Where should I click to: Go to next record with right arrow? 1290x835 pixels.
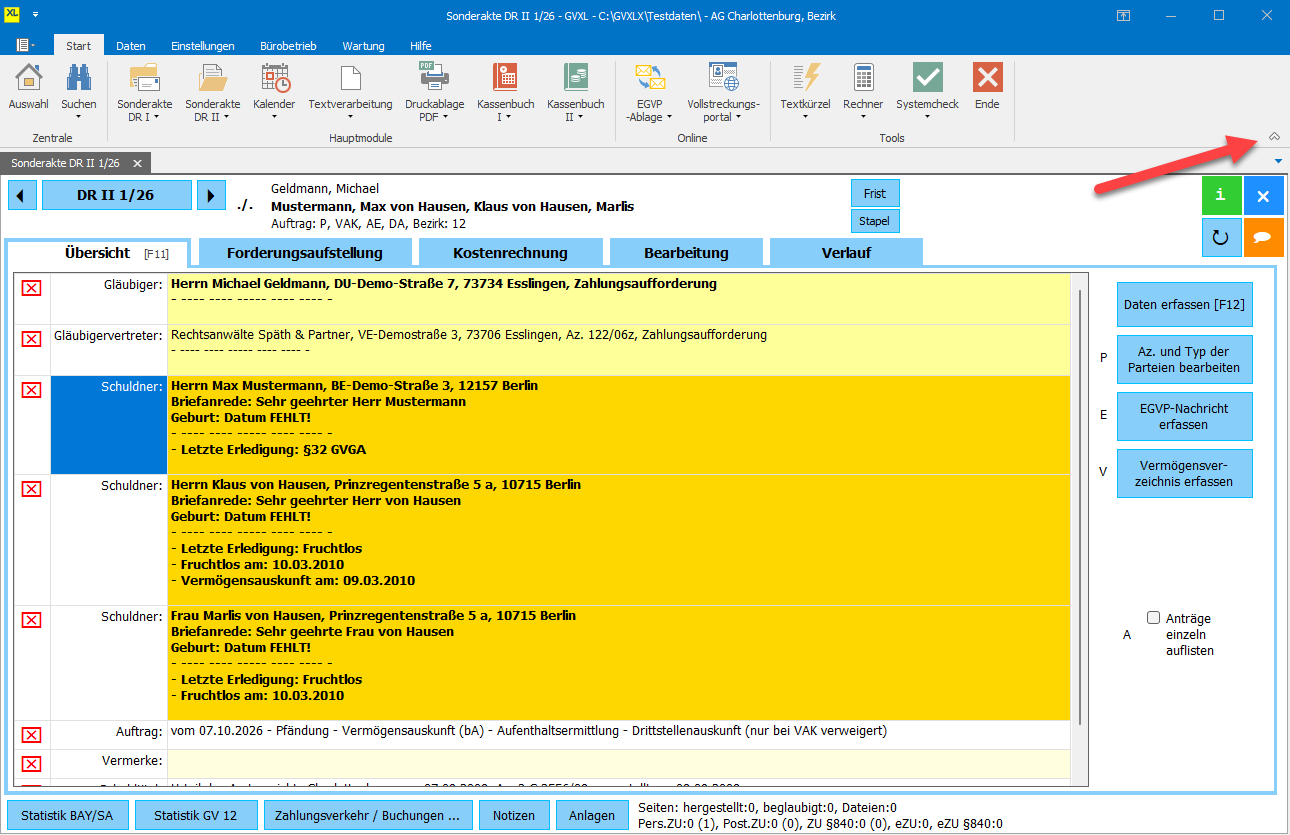coord(211,195)
